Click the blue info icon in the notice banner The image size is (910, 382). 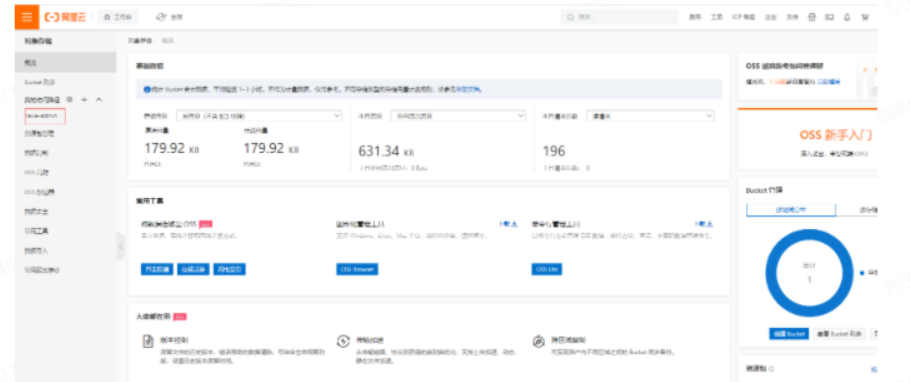click(x=147, y=89)
